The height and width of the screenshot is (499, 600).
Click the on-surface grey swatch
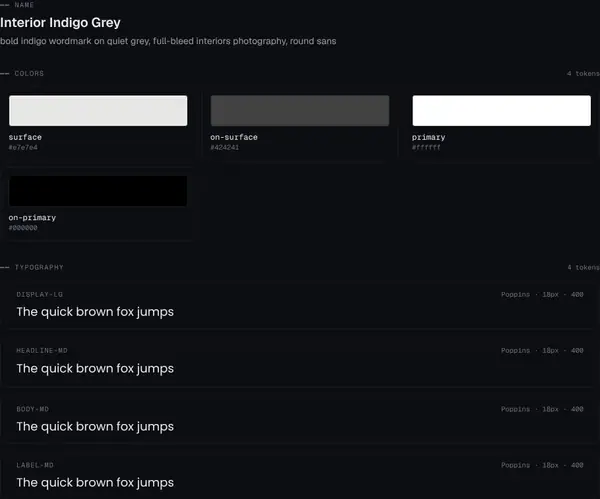click(x=300, y=111)
